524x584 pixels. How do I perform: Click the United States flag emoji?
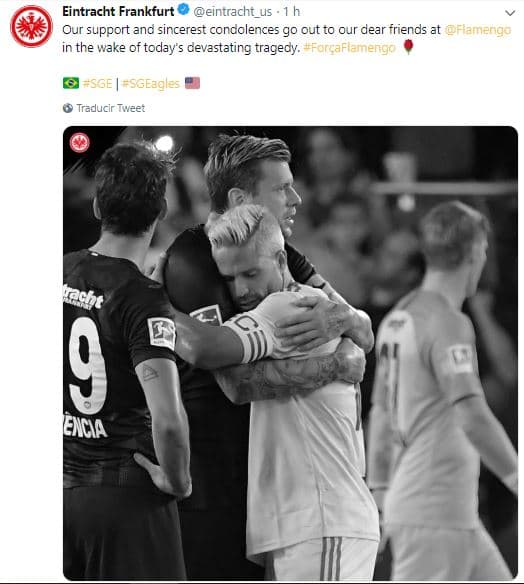pyautogui.click(x=192, y=83)
